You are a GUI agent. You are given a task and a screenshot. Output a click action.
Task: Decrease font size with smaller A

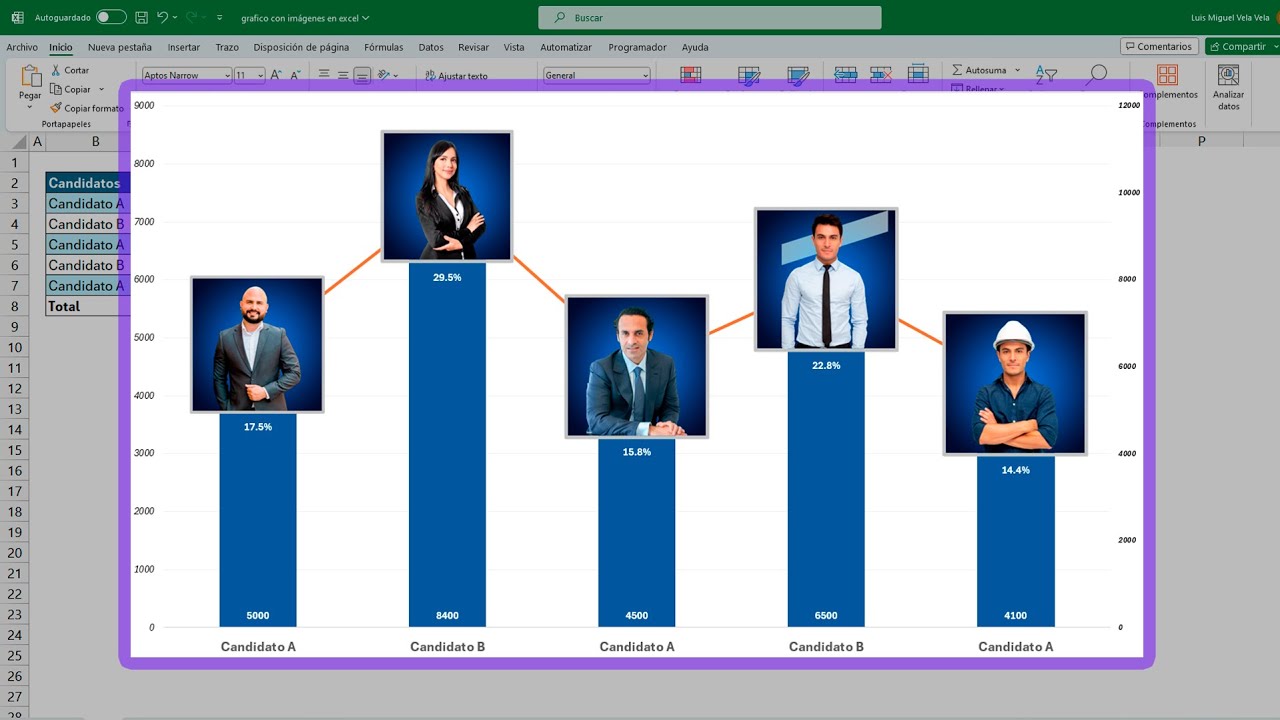pyautogui.click(x=295, y=75)
